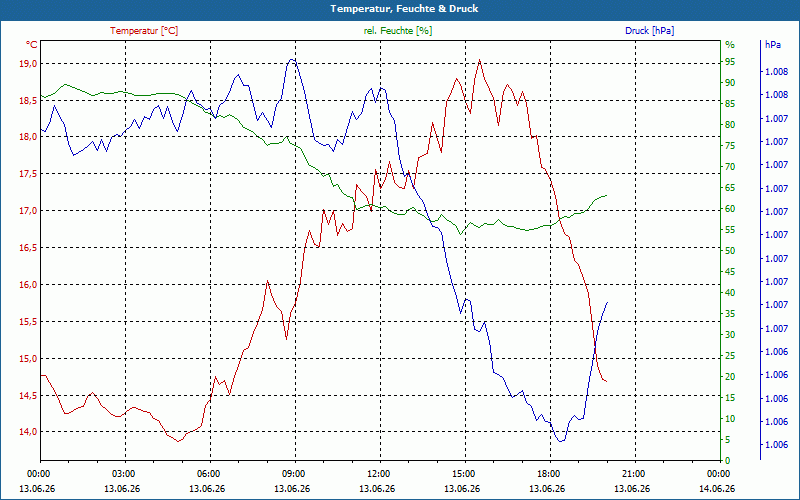Click the '25' humidity axis value

[x=730, y=356]
